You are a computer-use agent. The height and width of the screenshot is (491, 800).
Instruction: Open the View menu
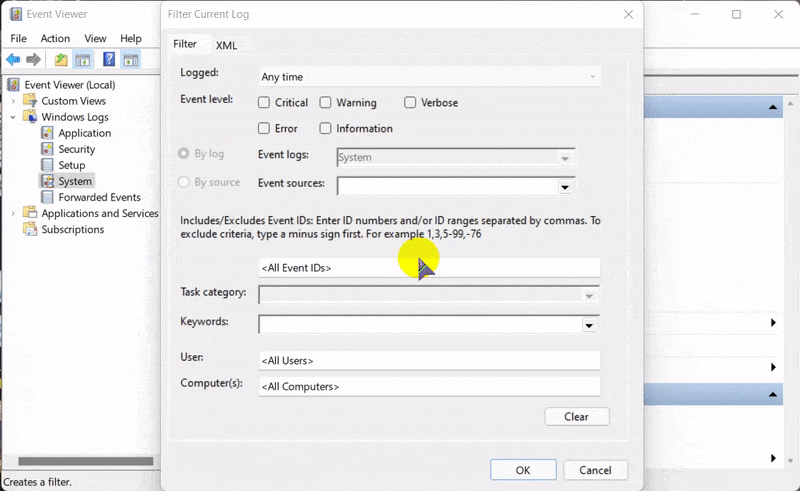[x=95, y=38]
